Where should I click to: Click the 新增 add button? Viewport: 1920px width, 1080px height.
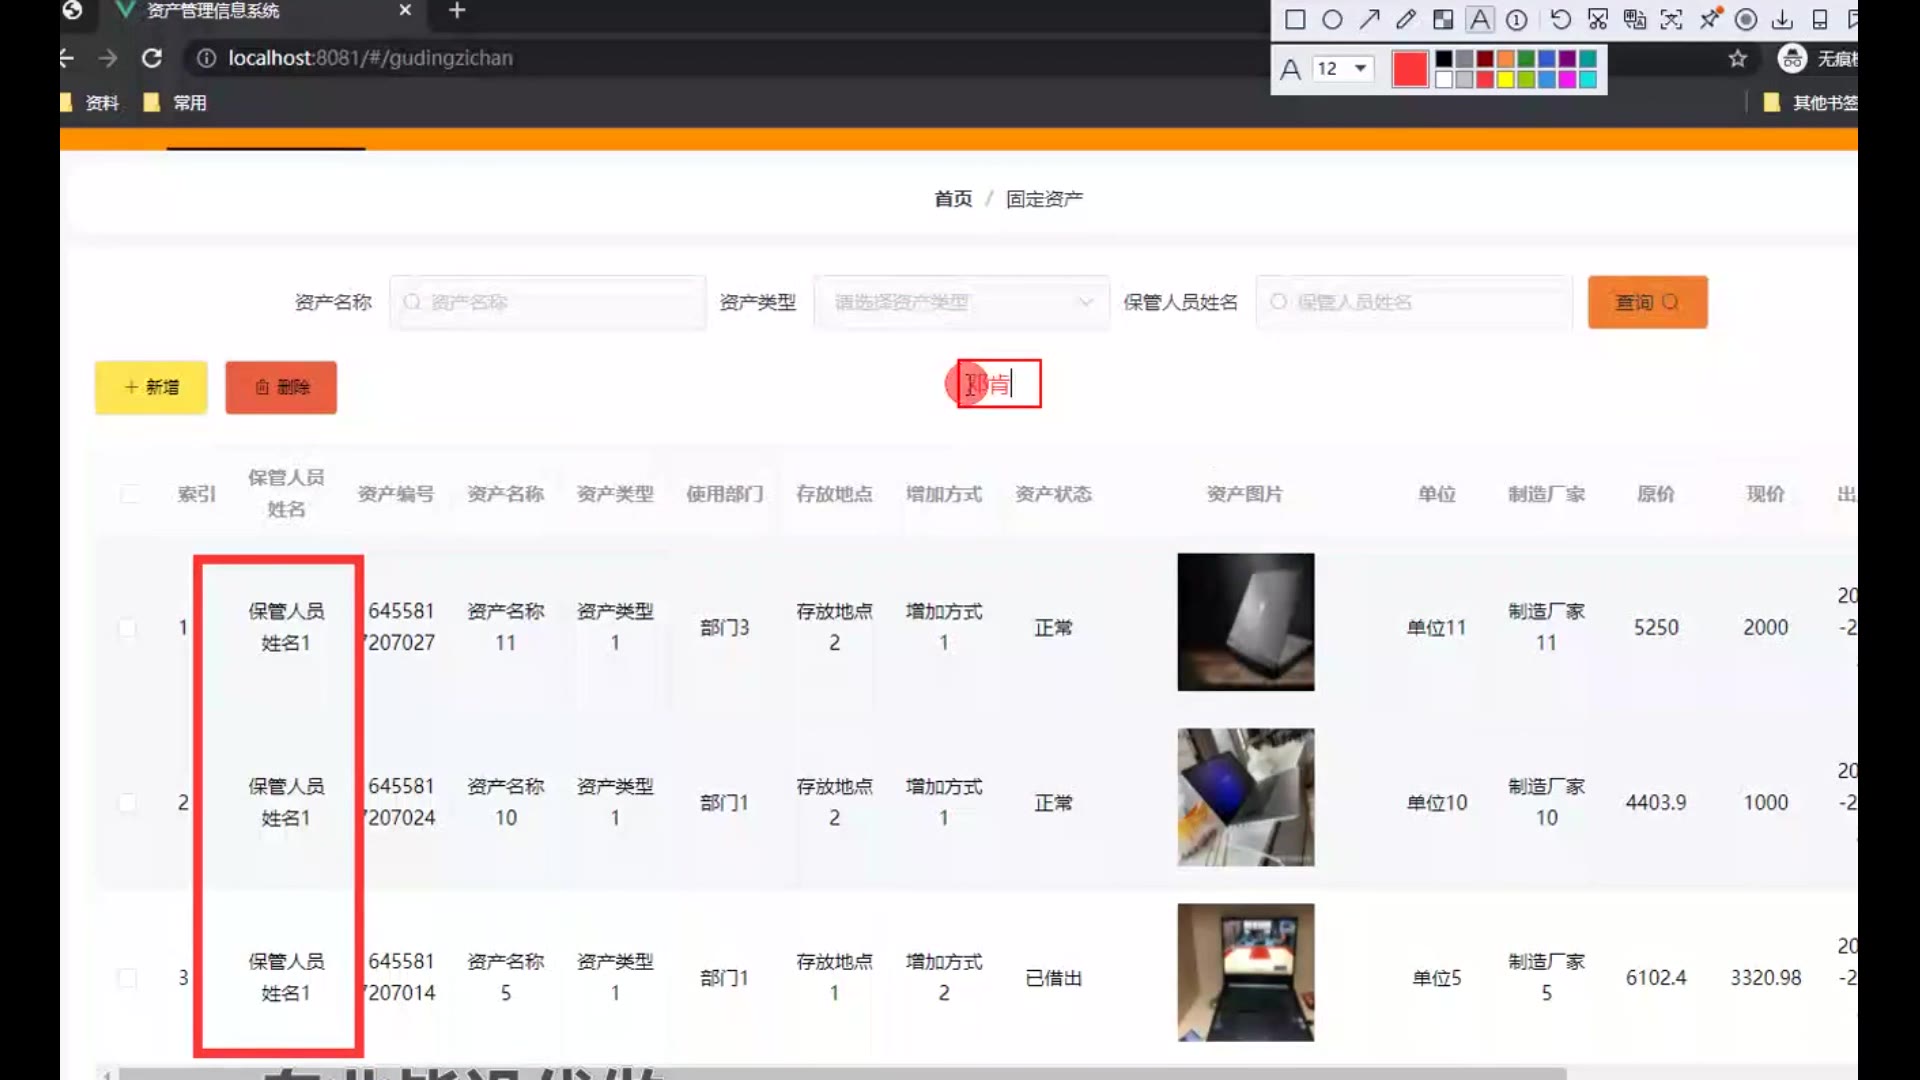pos(151,387)
